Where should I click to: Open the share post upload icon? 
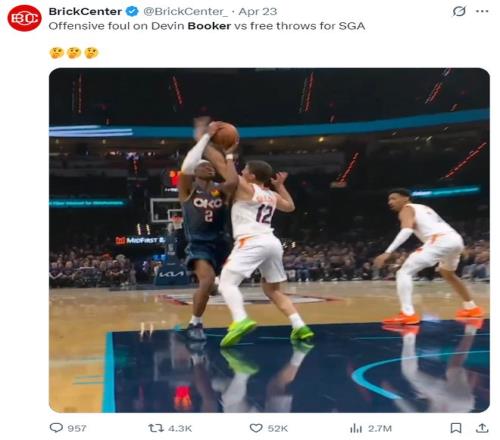[482, 428]
